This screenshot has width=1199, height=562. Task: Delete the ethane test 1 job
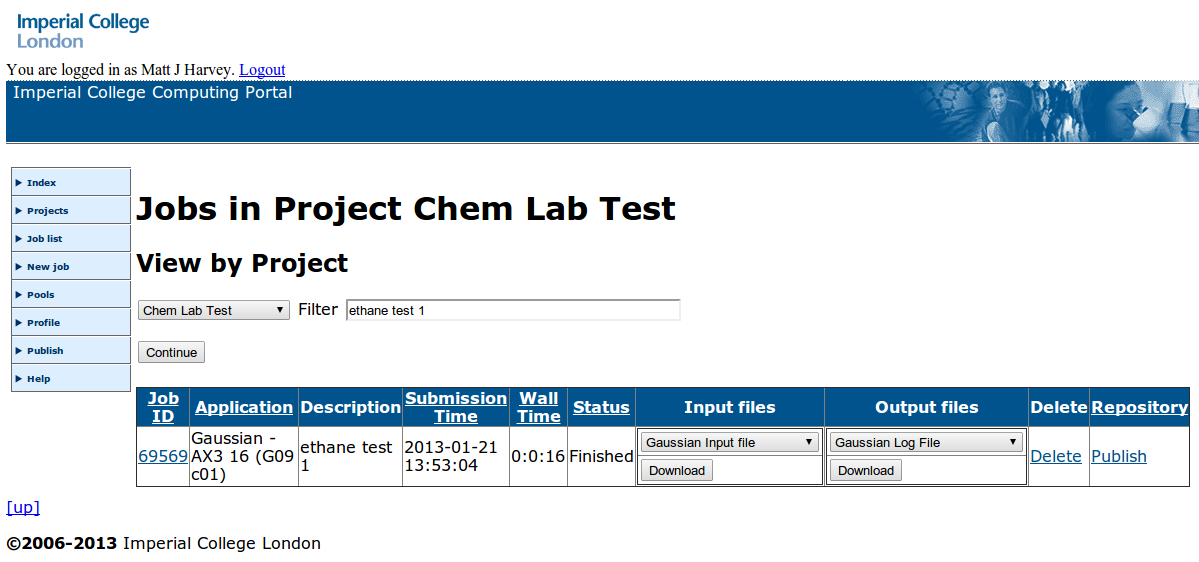(1056, 456)
